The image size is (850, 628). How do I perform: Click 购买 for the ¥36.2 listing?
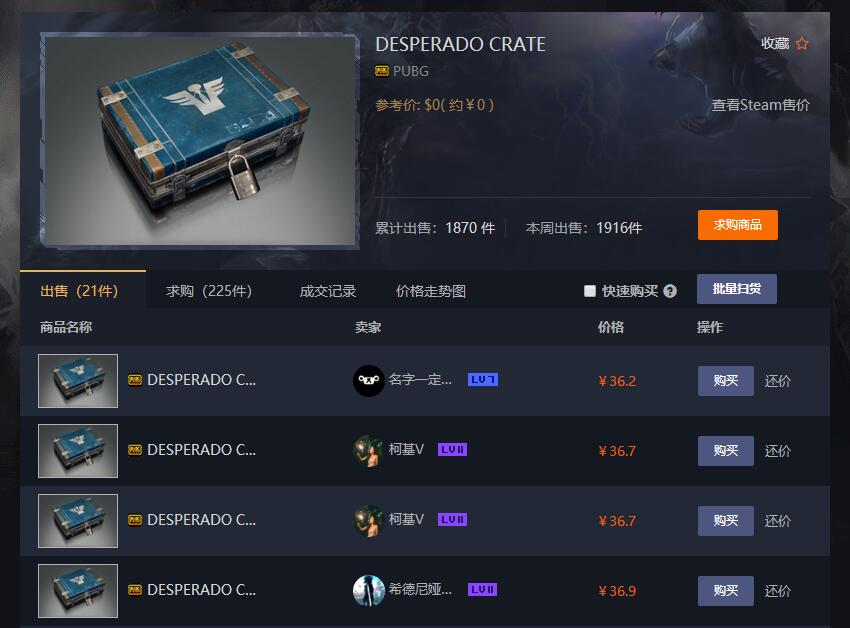pos(725,381)
